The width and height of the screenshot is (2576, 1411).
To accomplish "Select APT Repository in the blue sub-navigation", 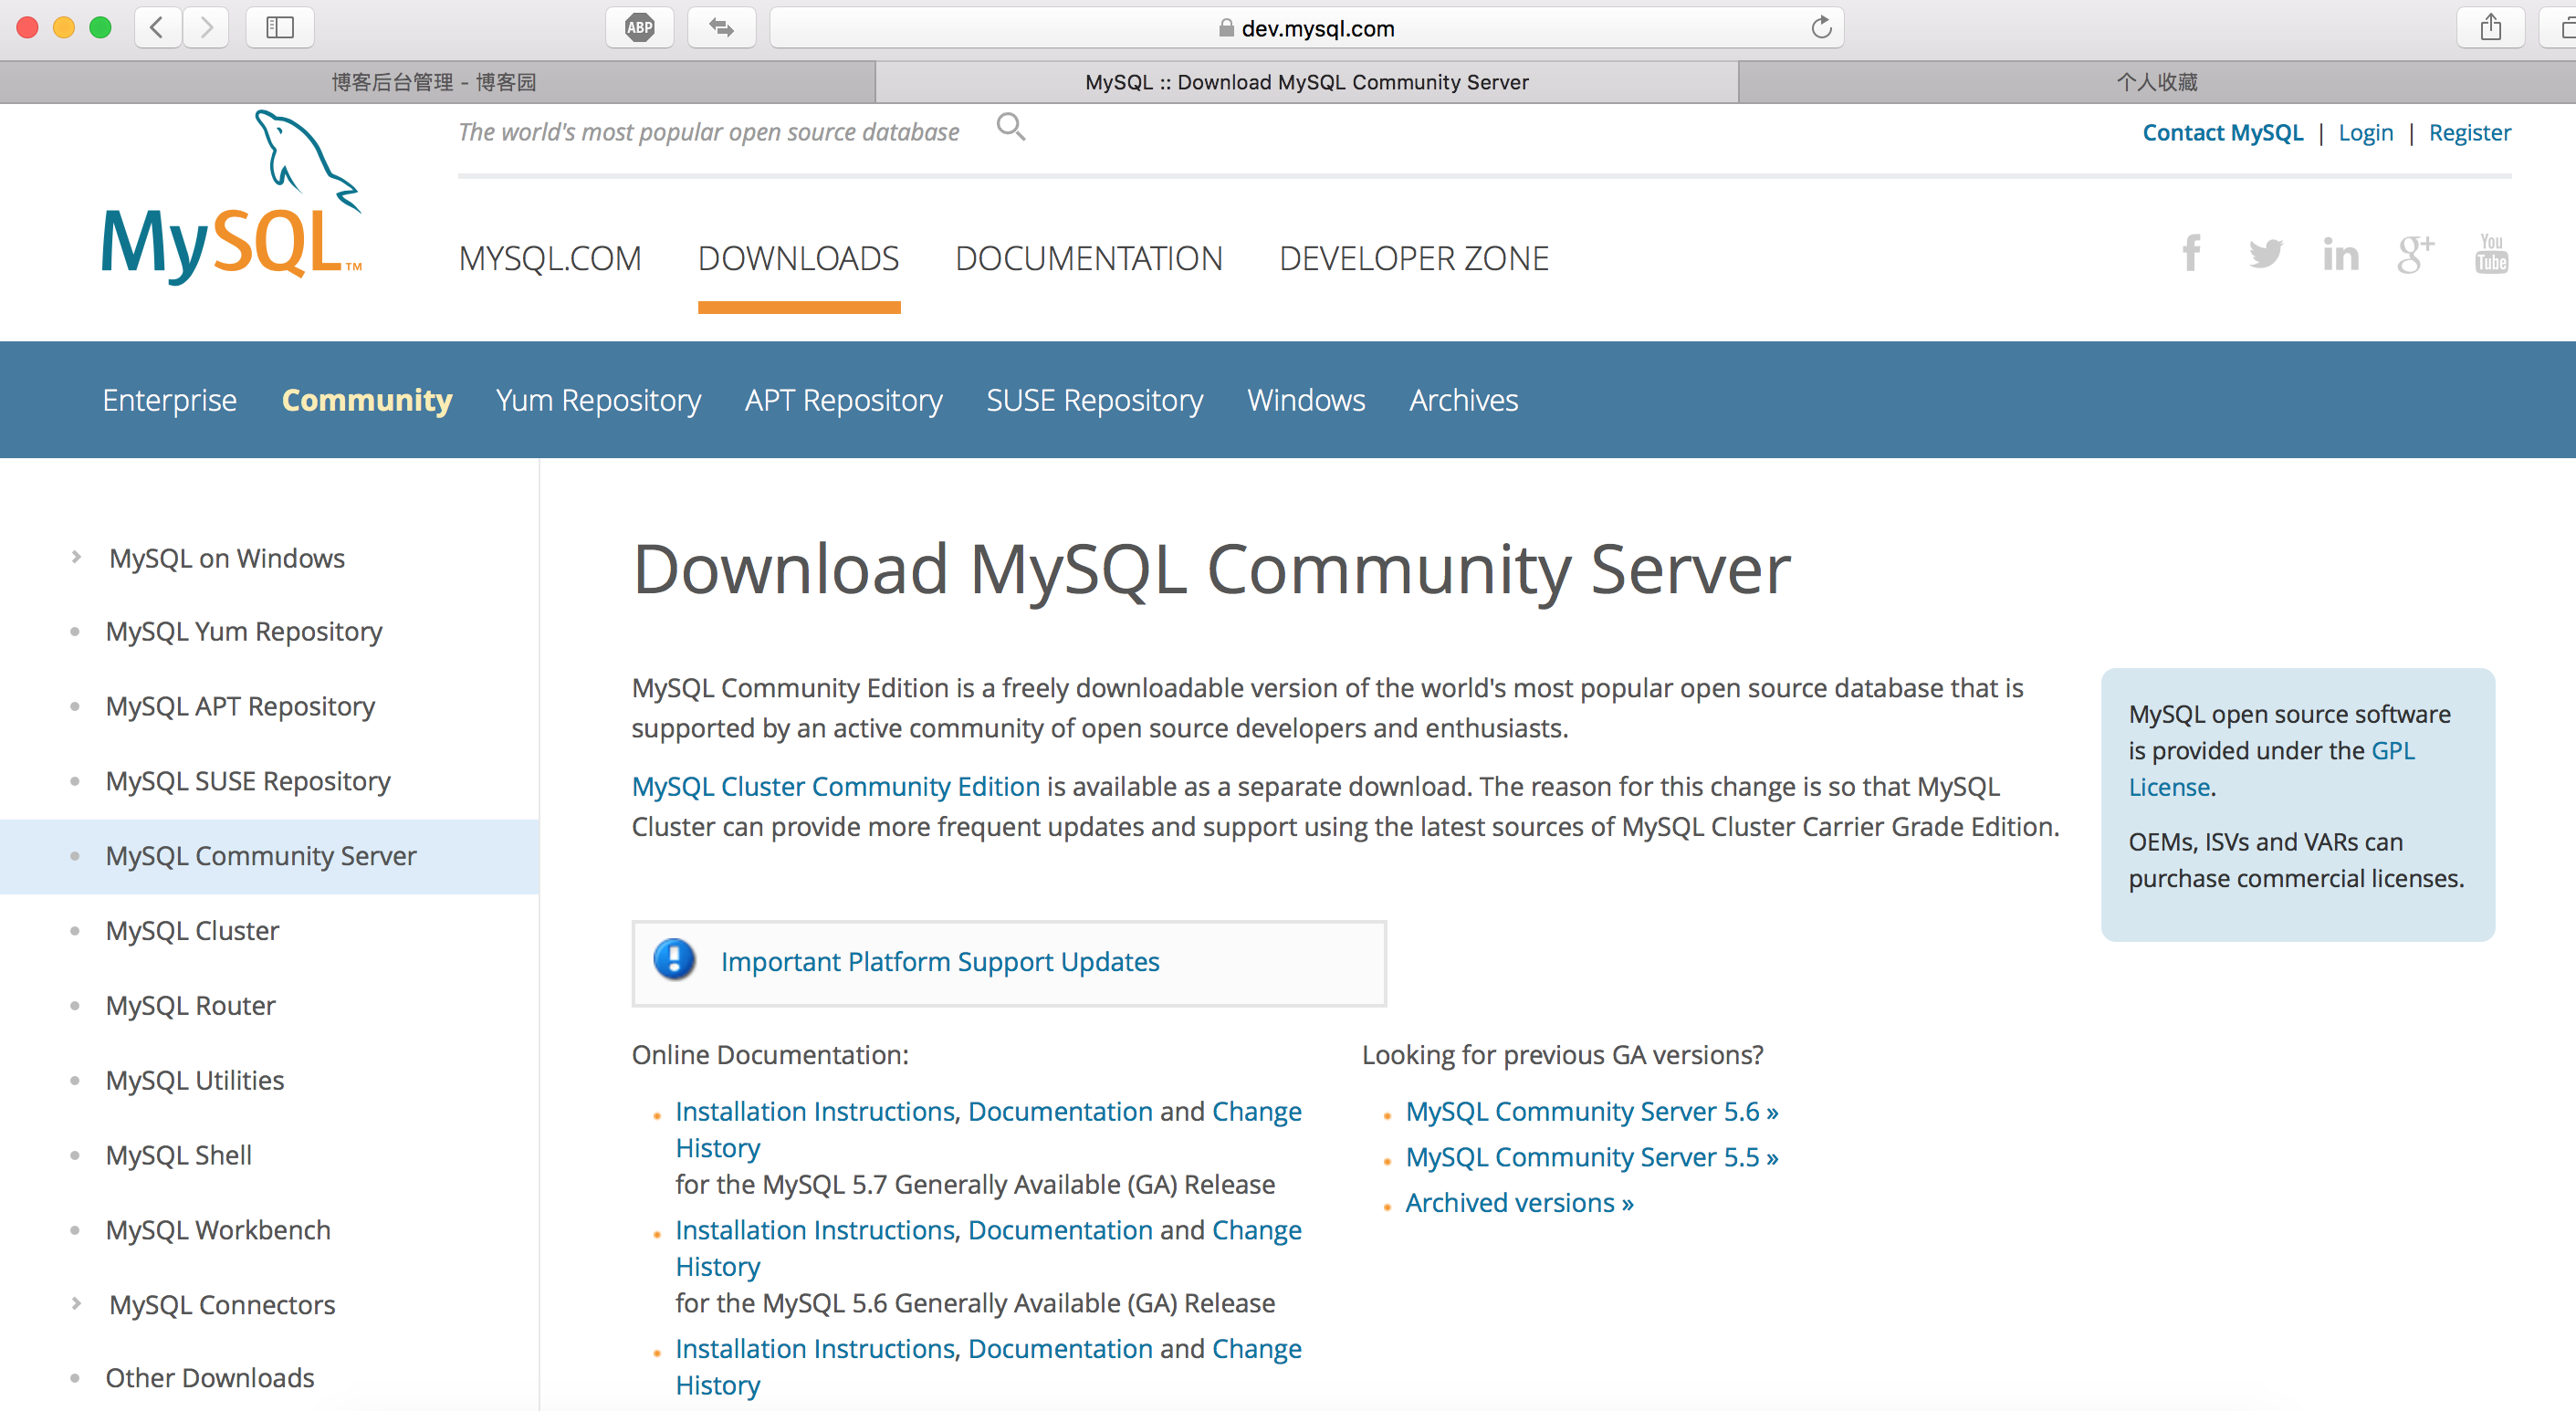I will point(843,400).
